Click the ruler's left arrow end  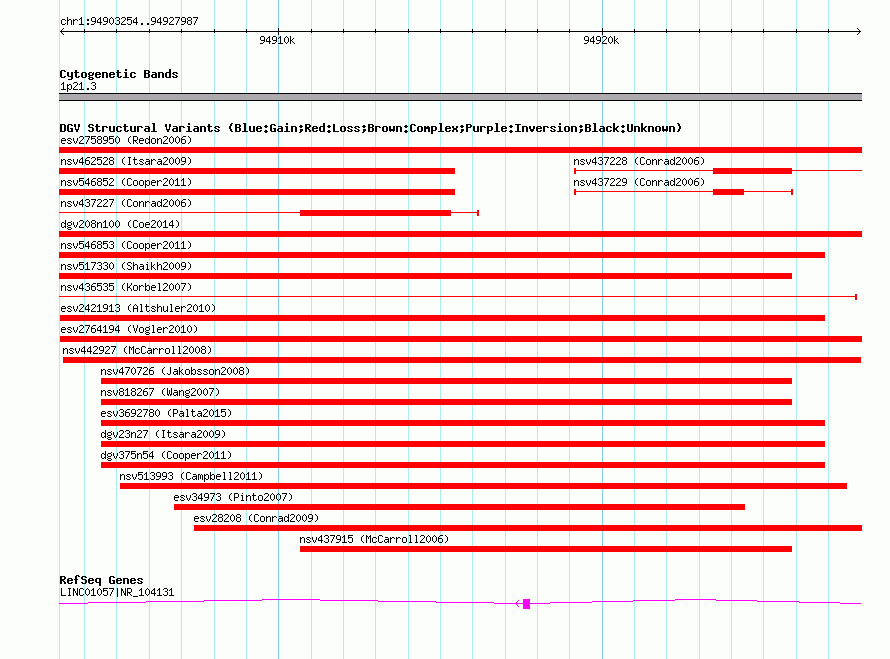(x=62, y=32)
